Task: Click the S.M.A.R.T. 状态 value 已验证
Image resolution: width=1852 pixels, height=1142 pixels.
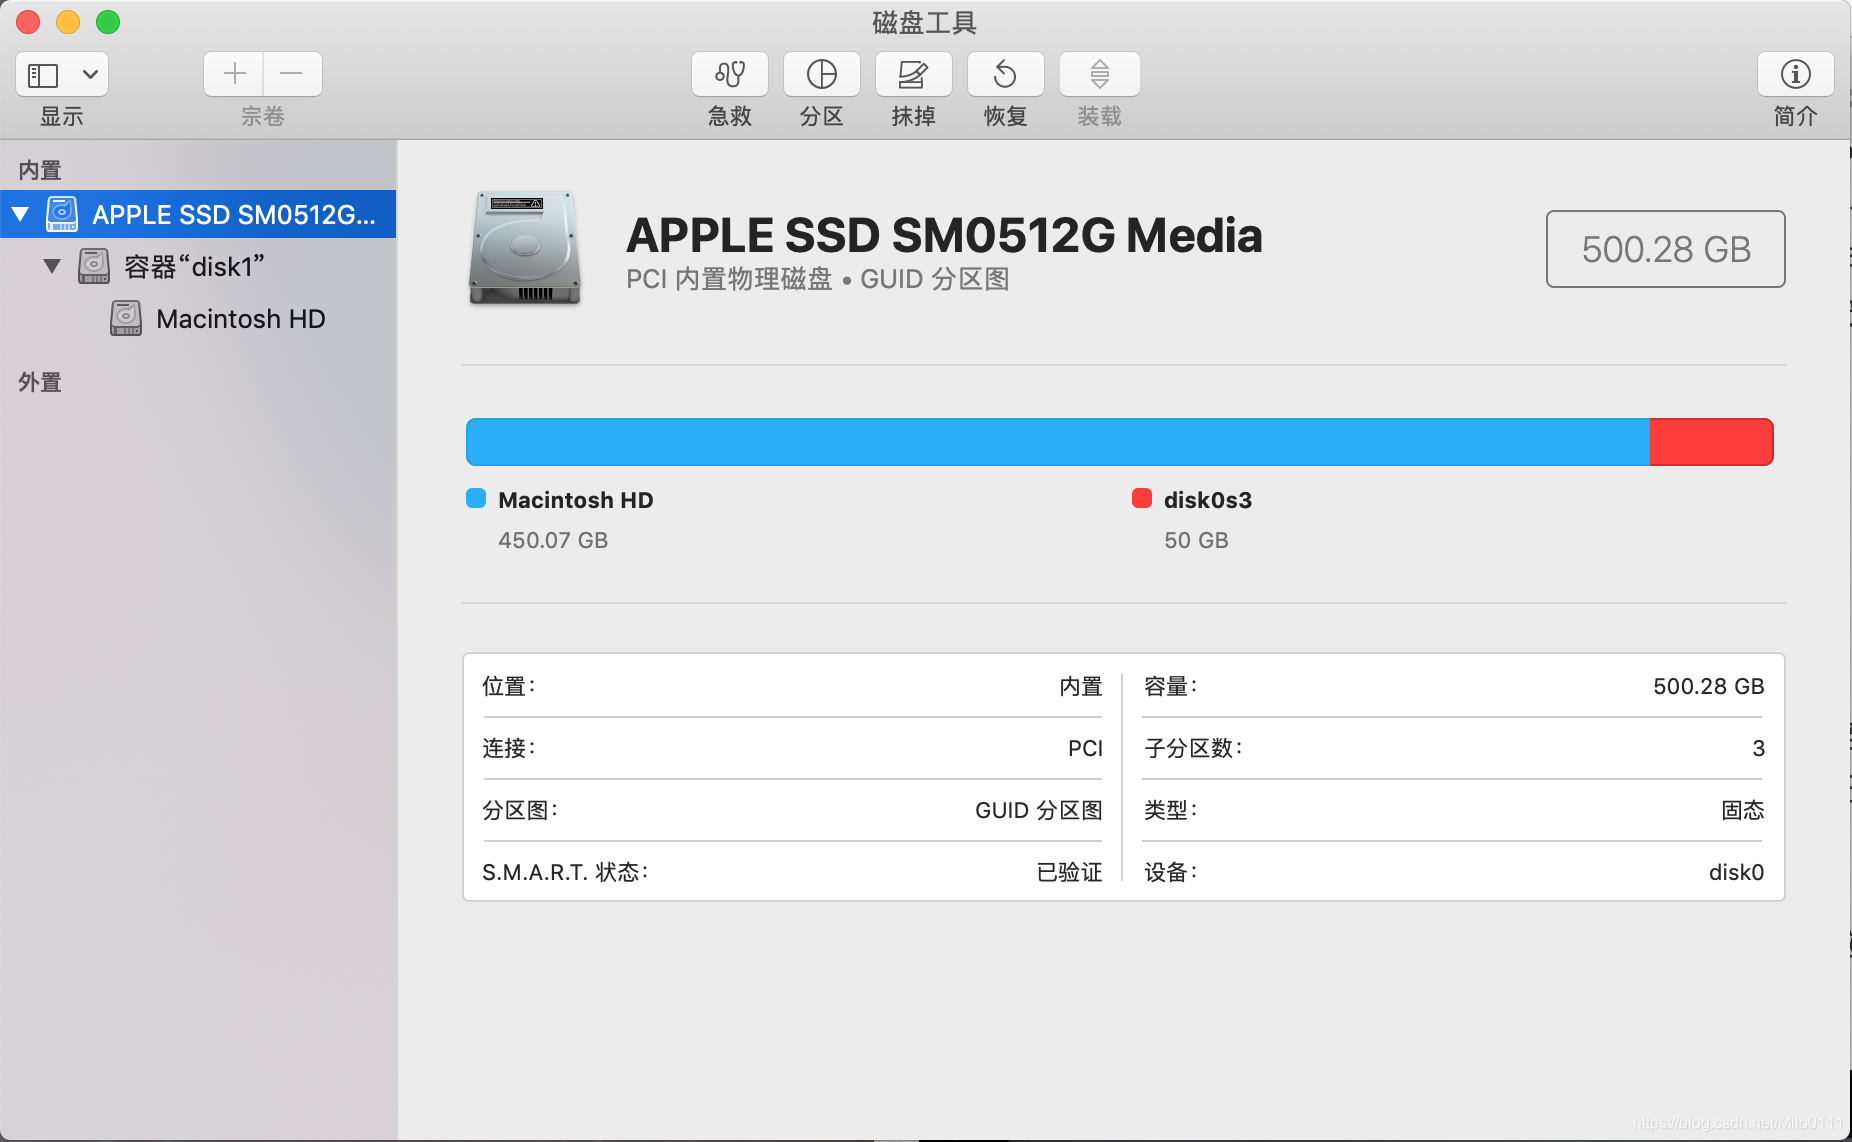Action: click(1070, 872)
